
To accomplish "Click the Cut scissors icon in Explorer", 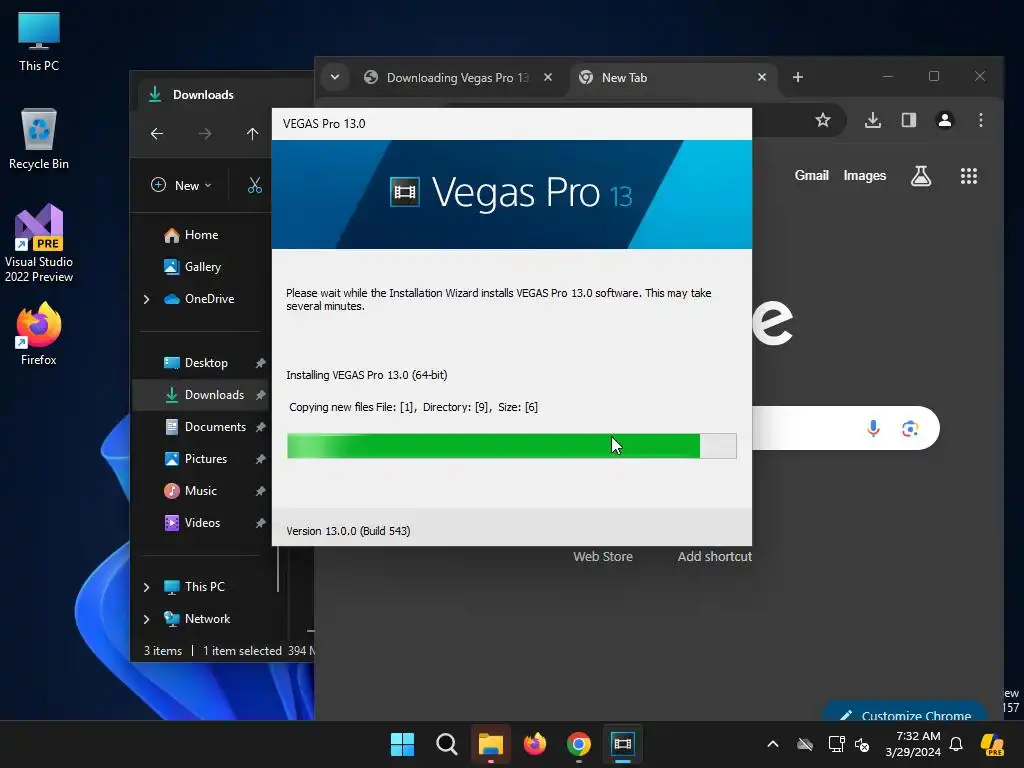I will coord(255,185).
